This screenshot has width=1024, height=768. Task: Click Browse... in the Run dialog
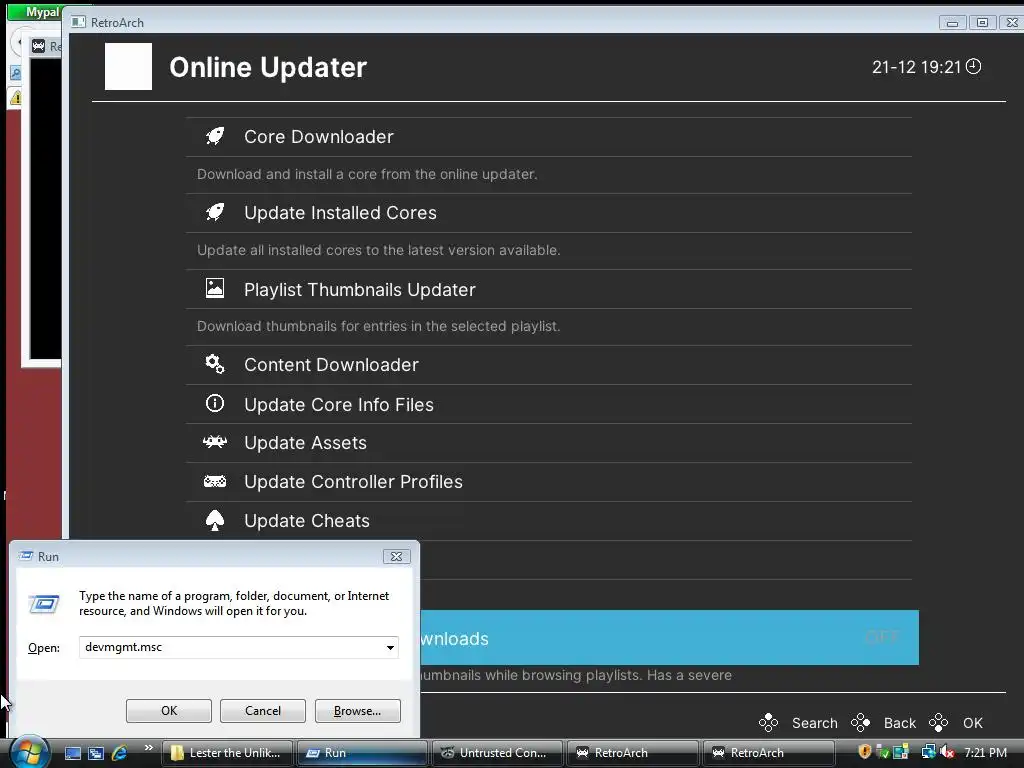point(357,711)
